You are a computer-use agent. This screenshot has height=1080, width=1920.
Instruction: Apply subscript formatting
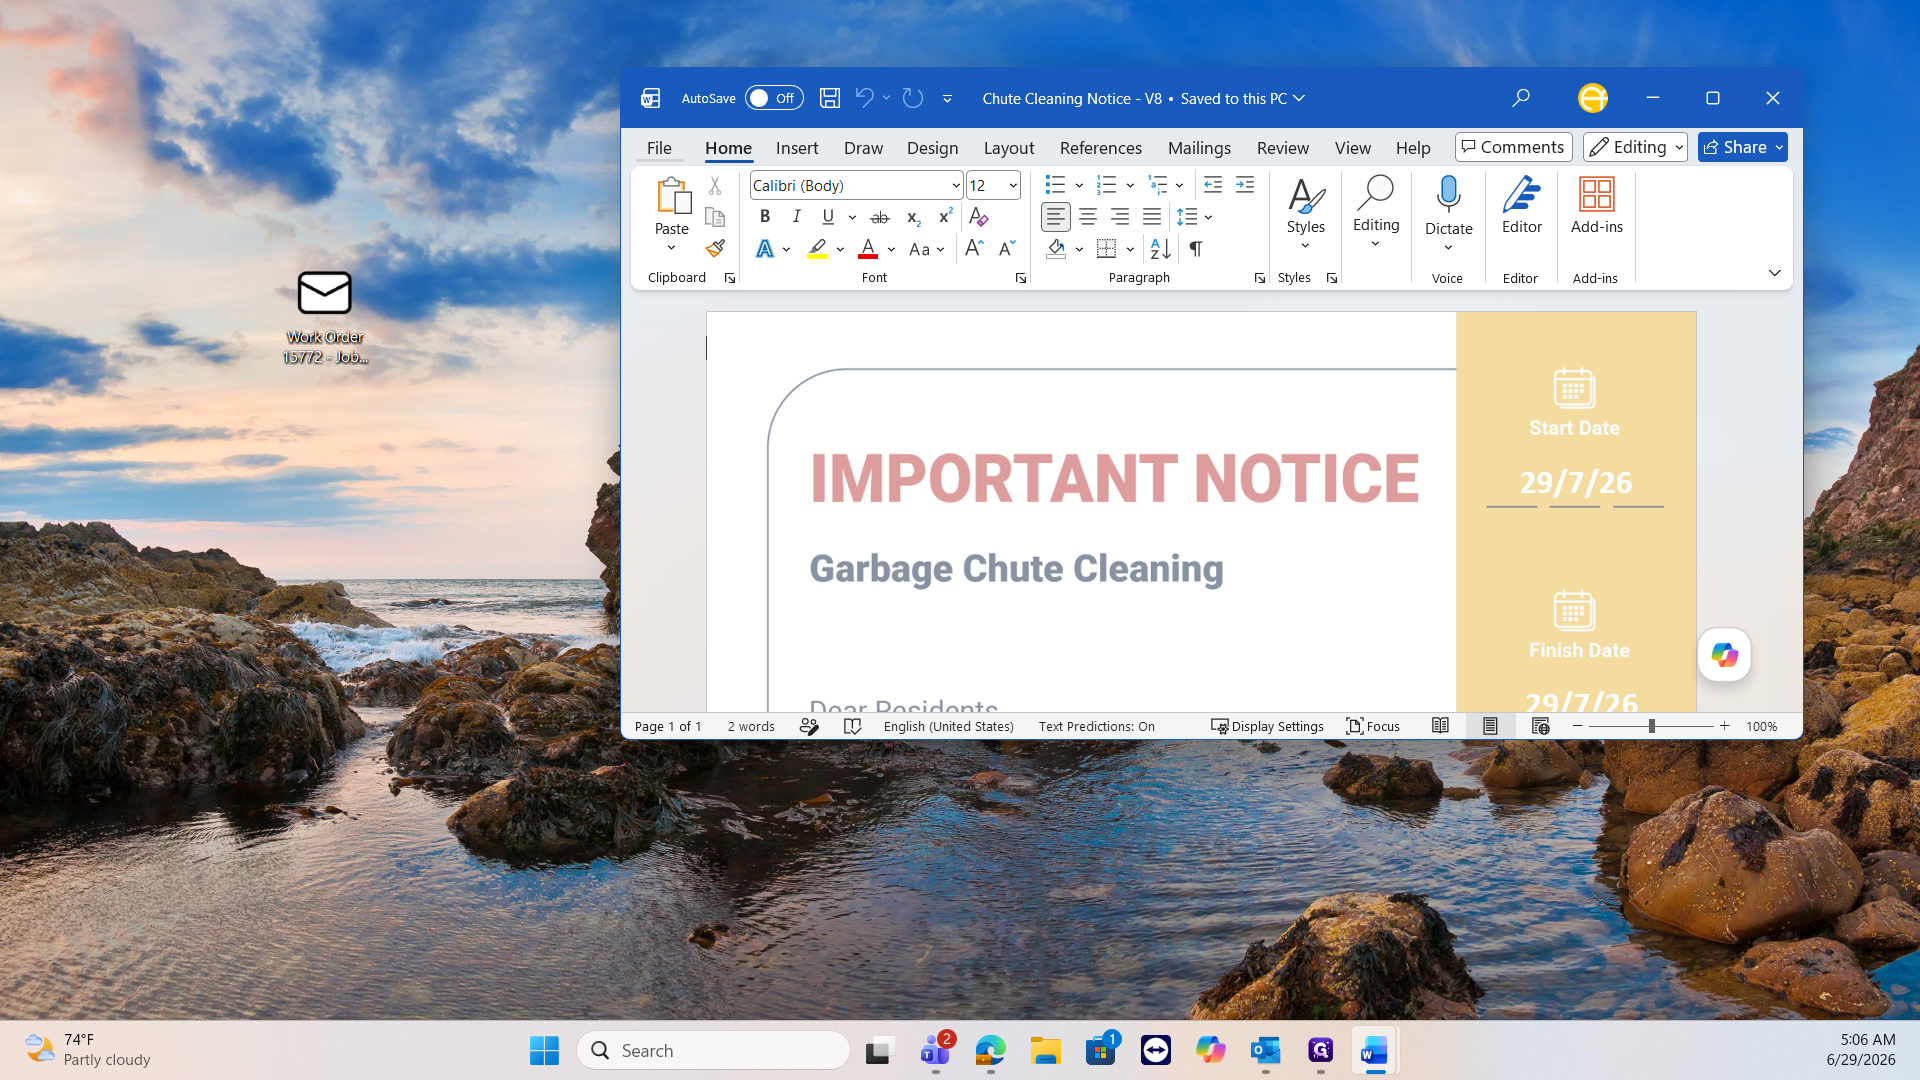pos(913,217)
